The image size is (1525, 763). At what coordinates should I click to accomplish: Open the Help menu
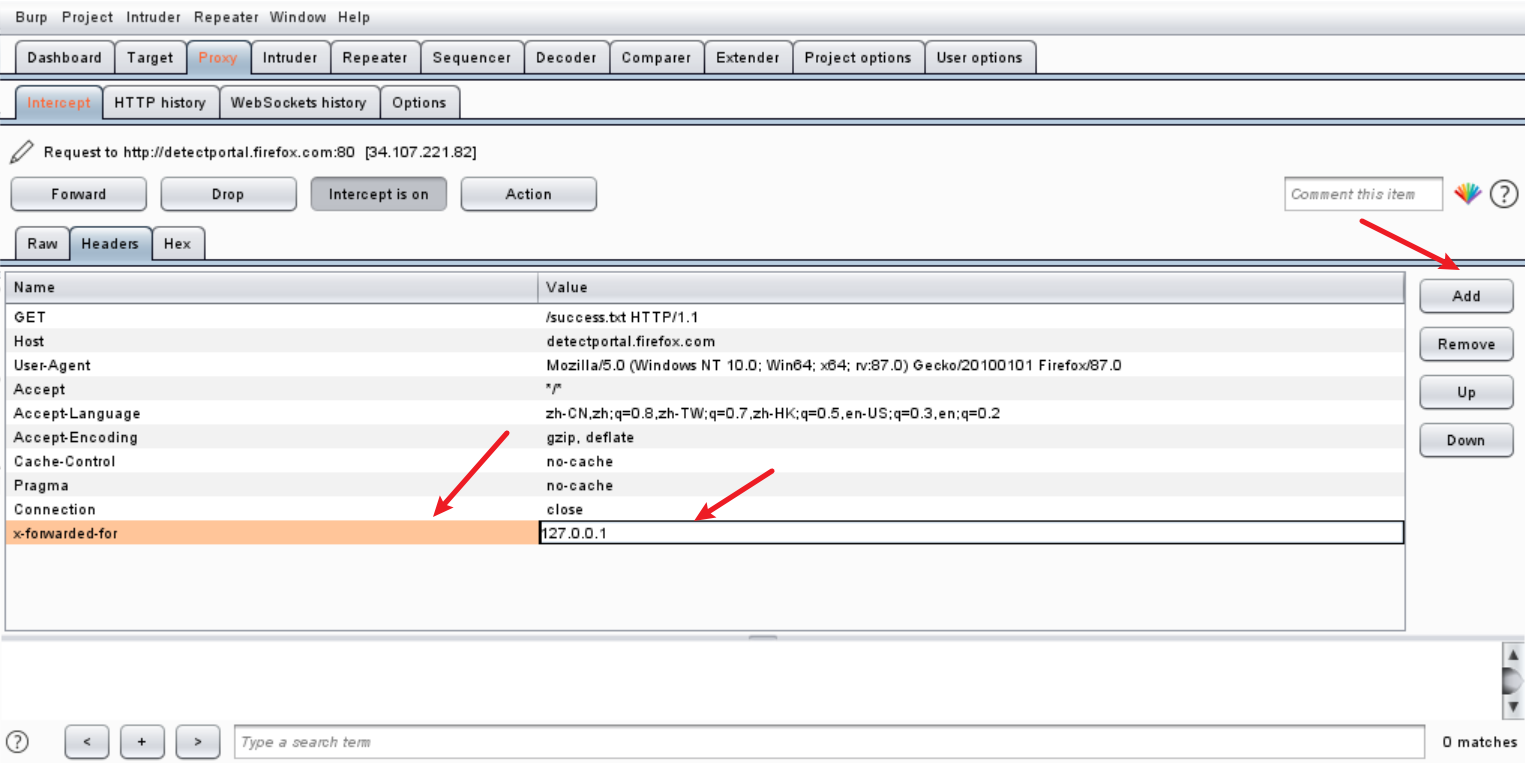click(x=354, y=17)
